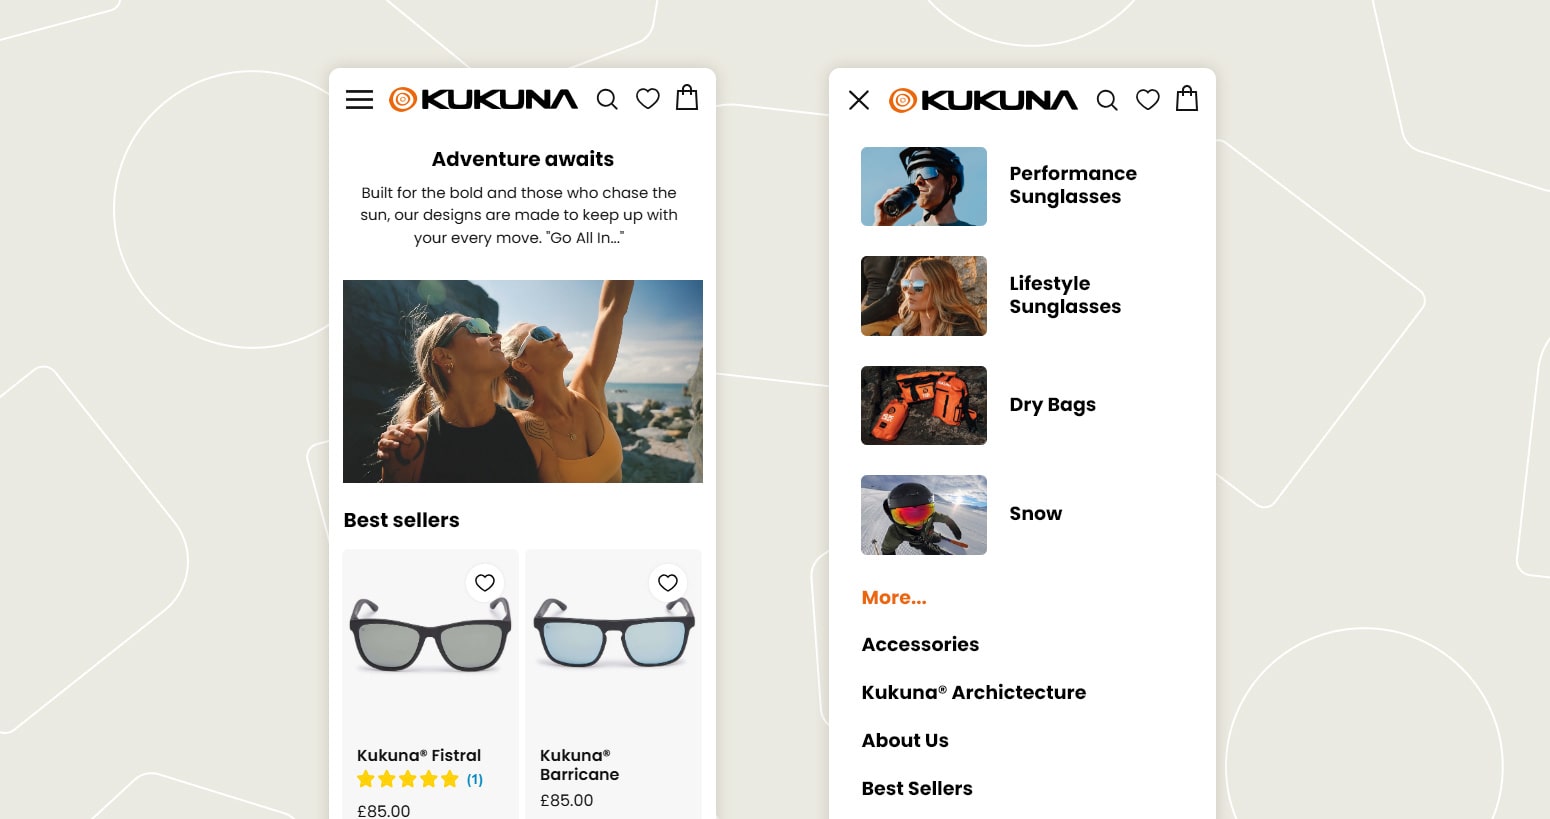The height and width of the screenshot is (819, 1550).
Task: Open the About Us link
Action: pos(905,740)
